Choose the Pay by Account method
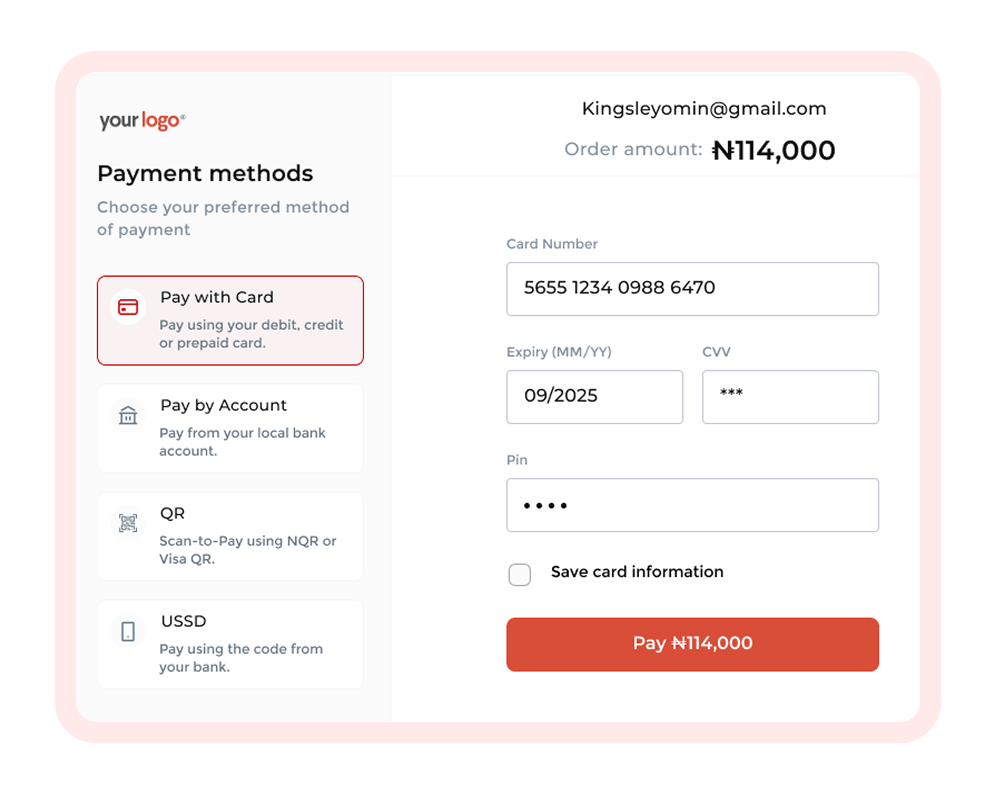Image resolution: width=994 pixels, height=792 pixels. [x=230, y=428]
